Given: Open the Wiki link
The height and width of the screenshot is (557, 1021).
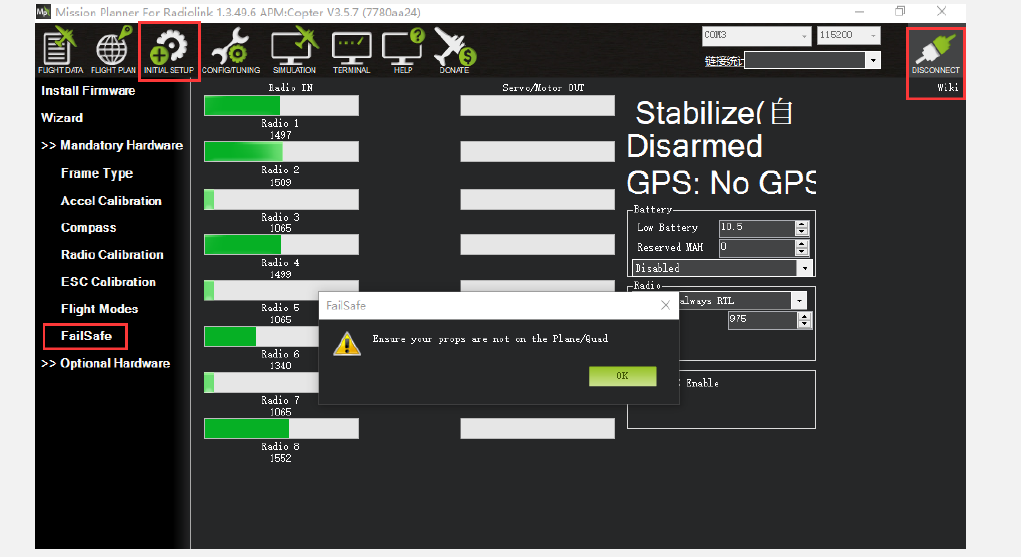Looking at the screenshot, I should (947, 88).
